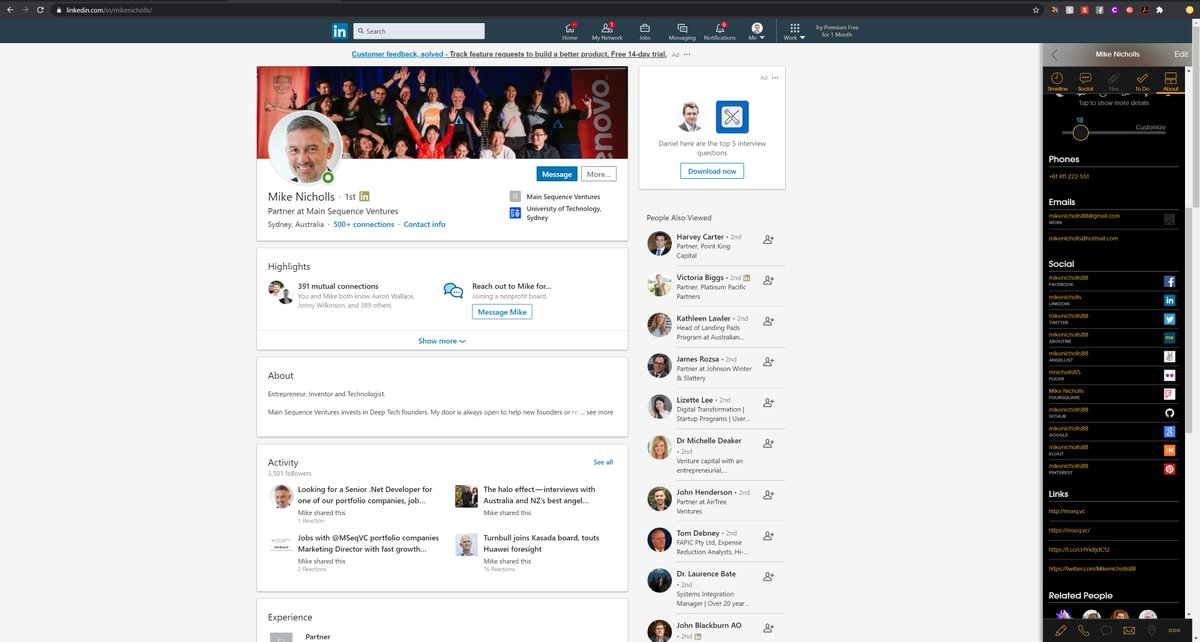Image resolution: width=1200 pixels, height=642 pixels.
Task: Expand 'Show more' in the Highlights section
Action: coord(441,340)
